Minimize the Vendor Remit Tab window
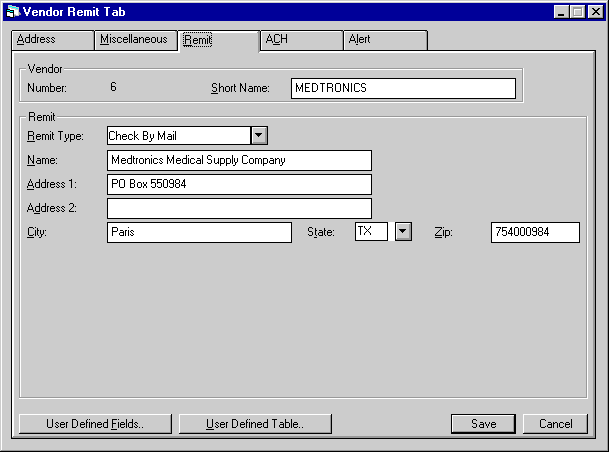 point(561,12)
